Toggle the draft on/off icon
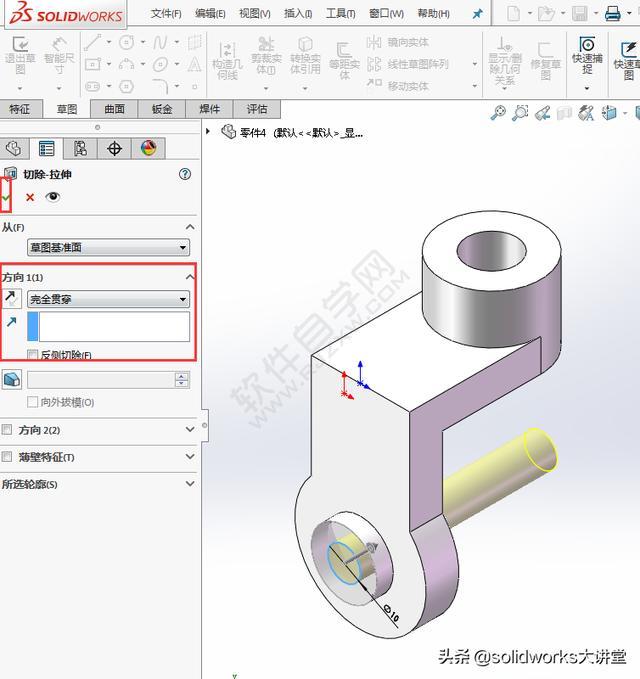Image resolution: width=640 pixels, height=679 pixels. point(12,380)
